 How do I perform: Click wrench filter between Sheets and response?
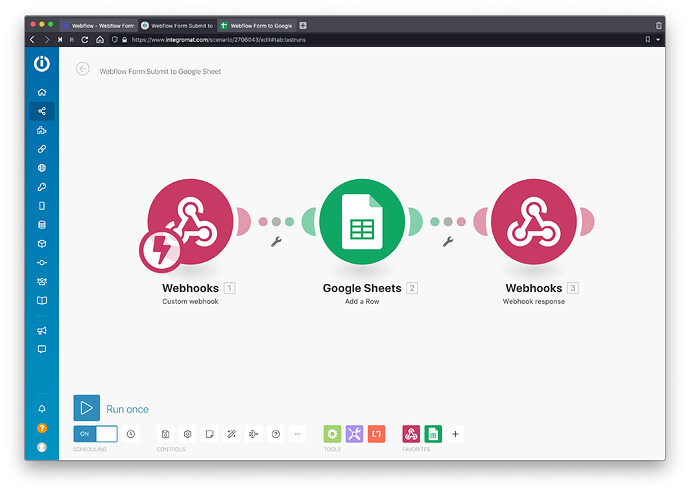pyautogui.click(x=448, y=241)
